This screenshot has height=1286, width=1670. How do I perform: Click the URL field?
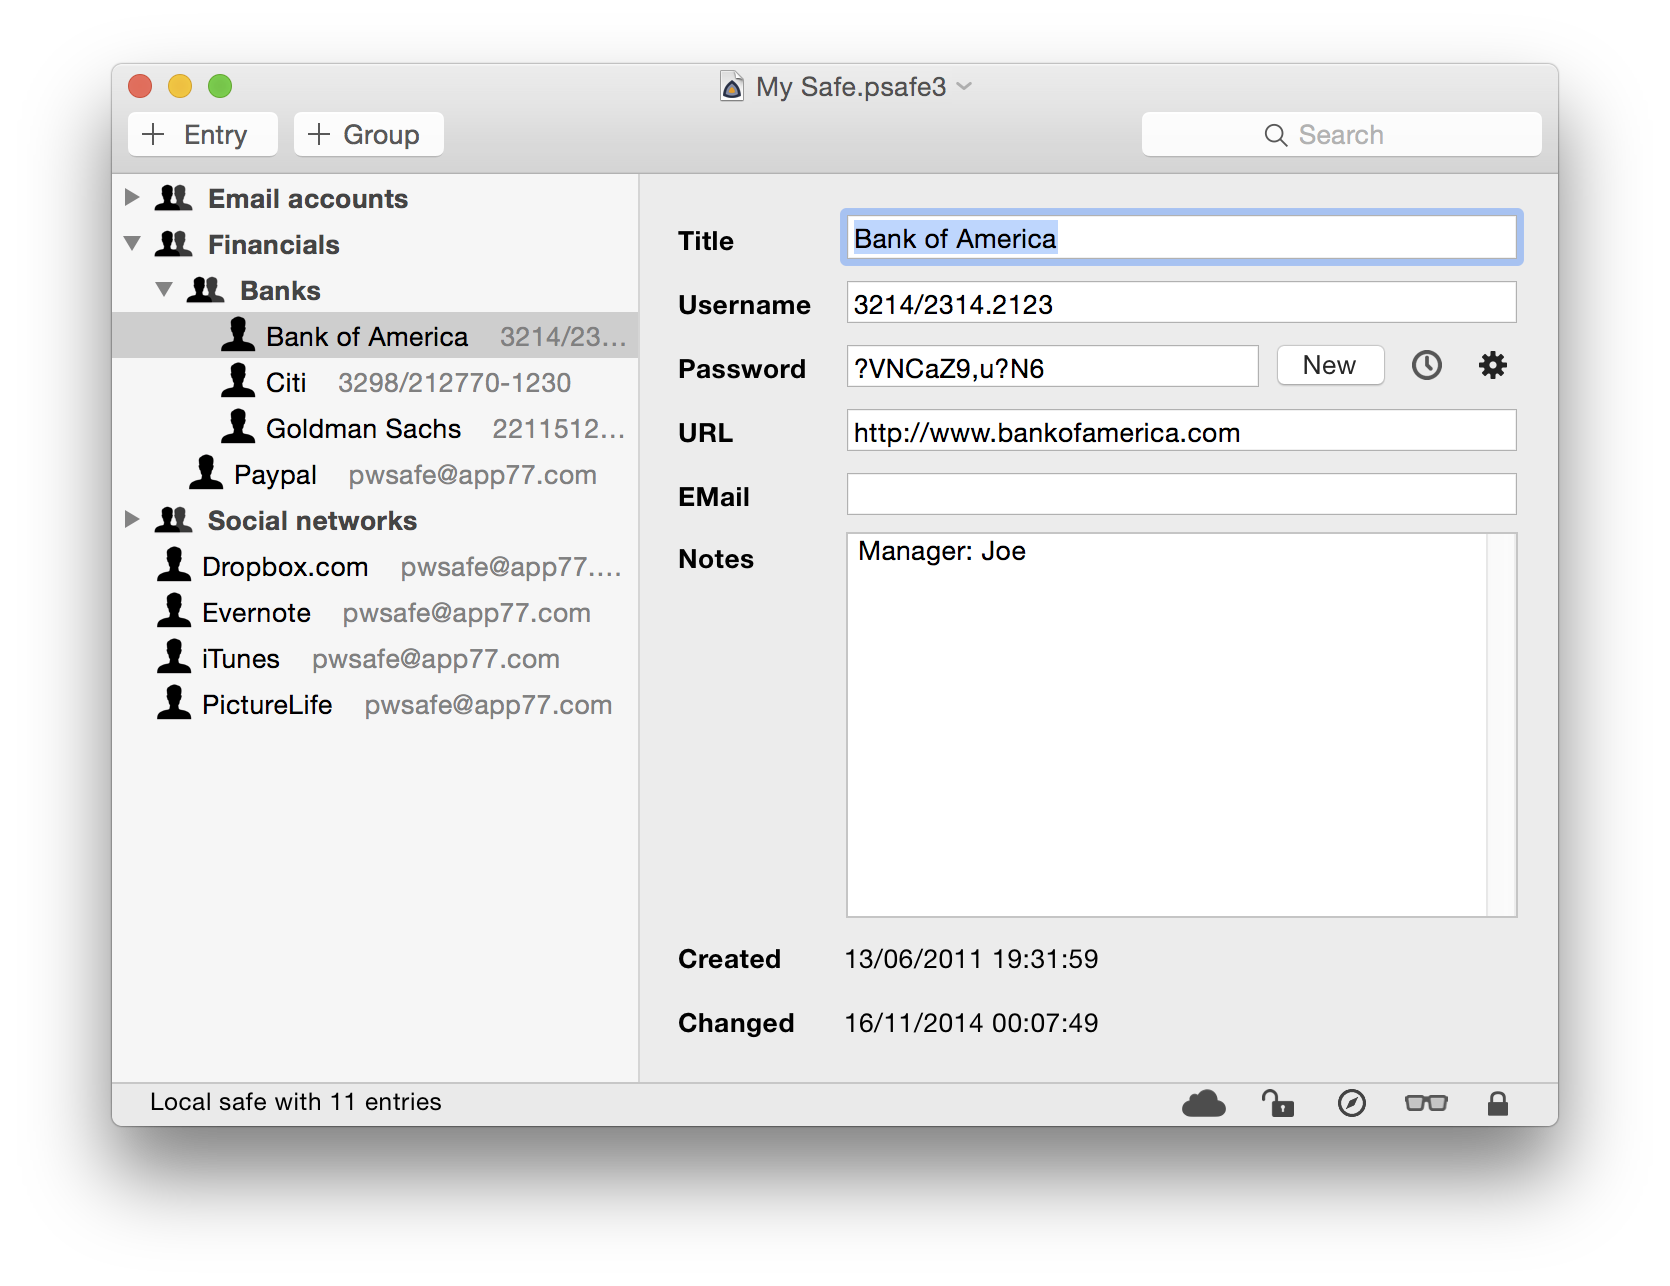pos(1181,431)
